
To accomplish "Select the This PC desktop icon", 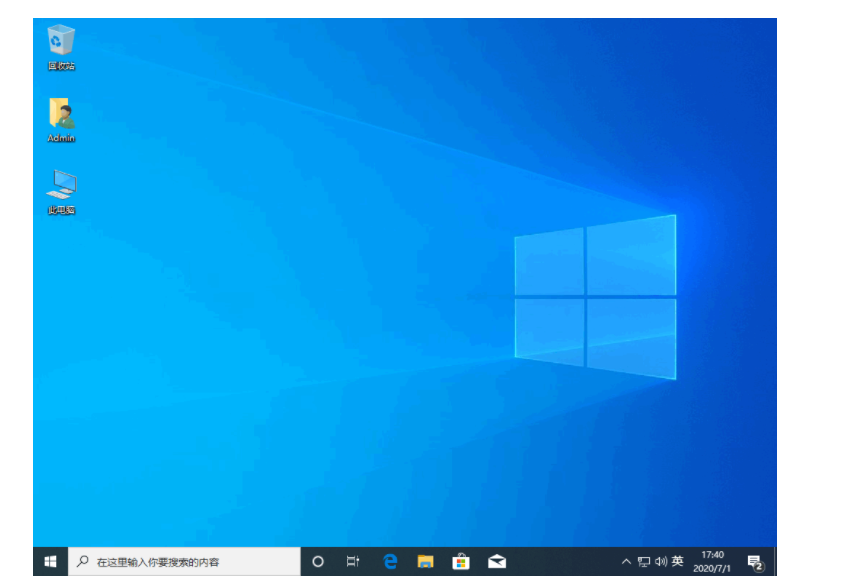I will click(61, 192).
